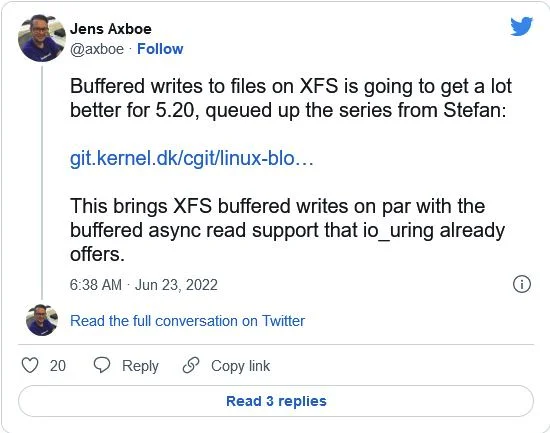The height and width of the screenshot is (433, 550).
Task: Click the Reply text label
Action: pyautogui.click(x=140, y=366)
